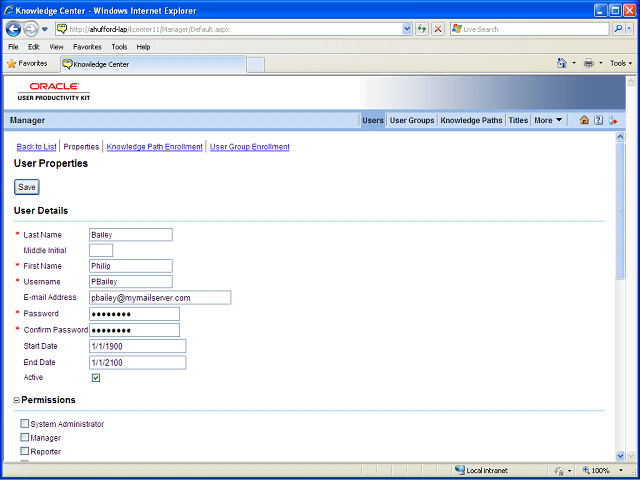Open the Home button dropdown arrow
The image size is (640, 480).
(x=573, y=63)
